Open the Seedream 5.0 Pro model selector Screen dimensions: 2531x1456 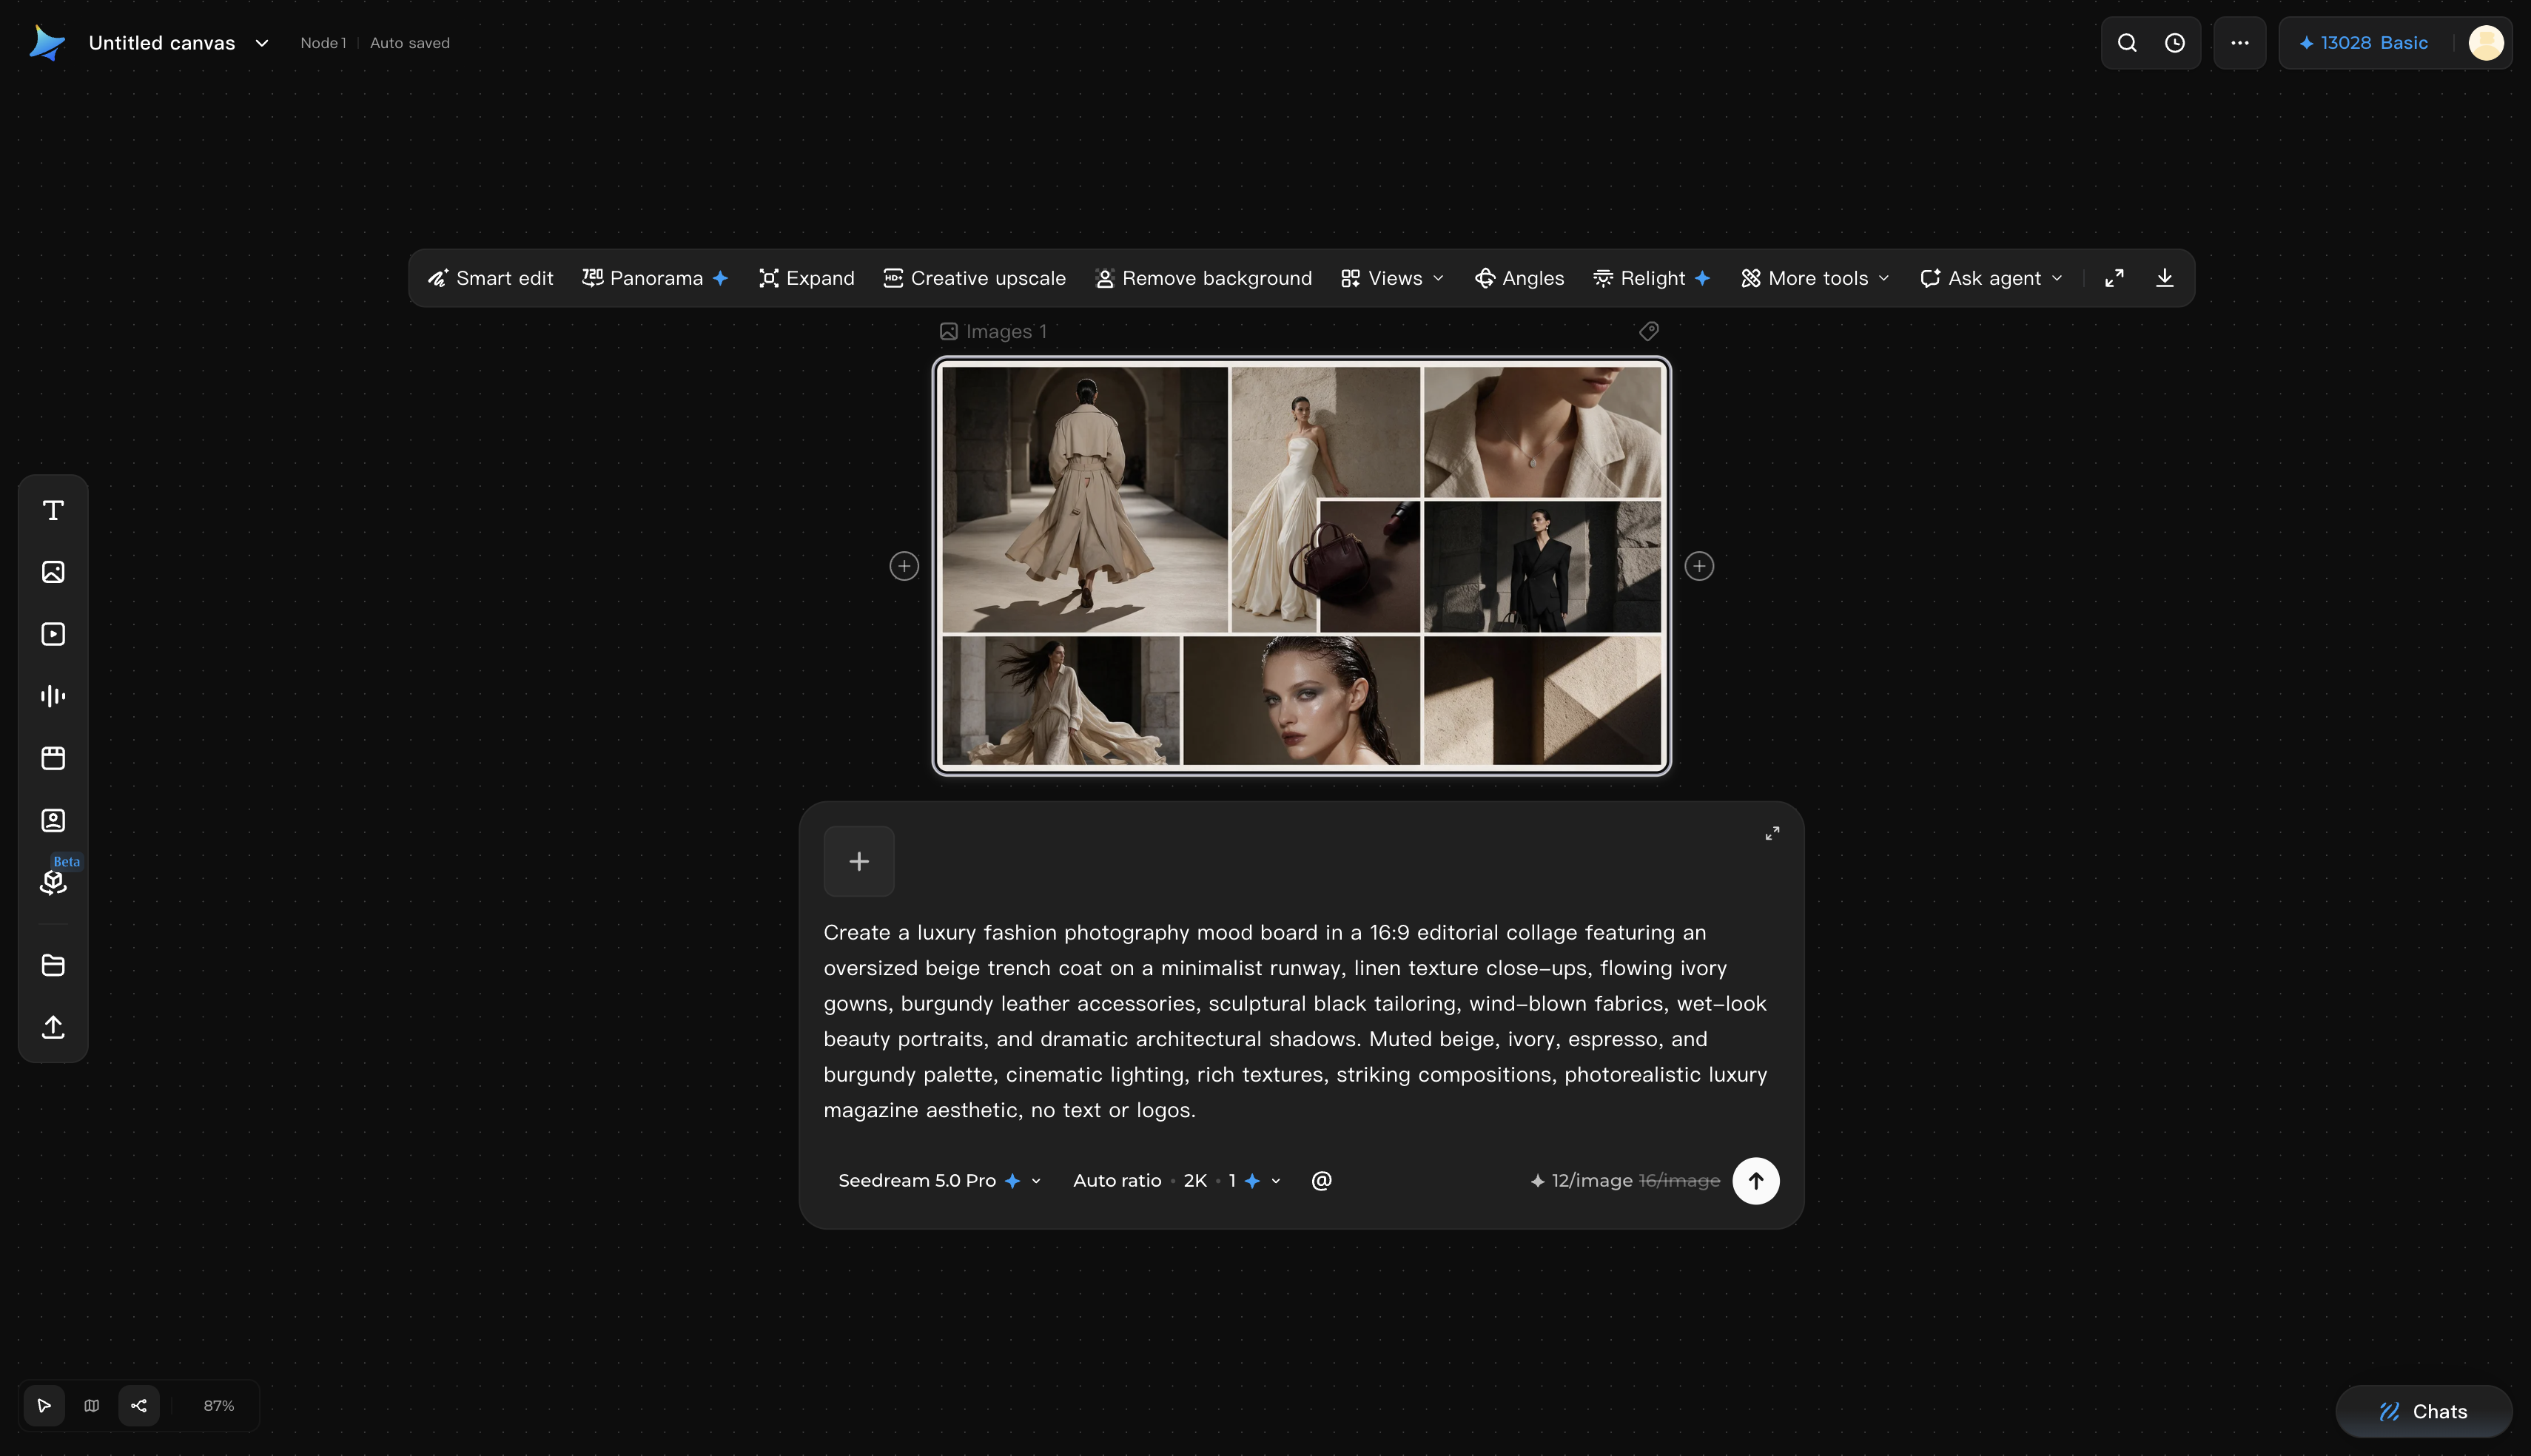939,1181
